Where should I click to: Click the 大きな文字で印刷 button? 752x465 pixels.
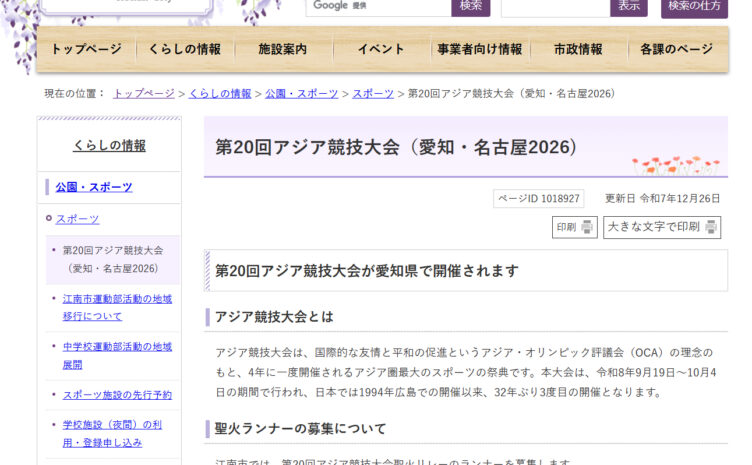coord(661,227)
